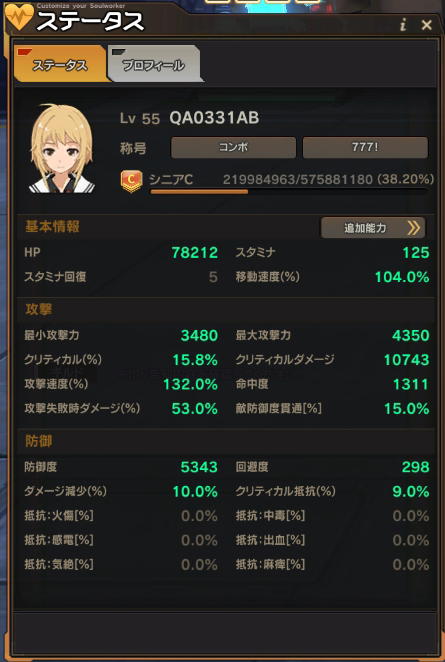The image size is (445, 662).
Task: Click the 基本情報 section header
Action: [52, 227]
